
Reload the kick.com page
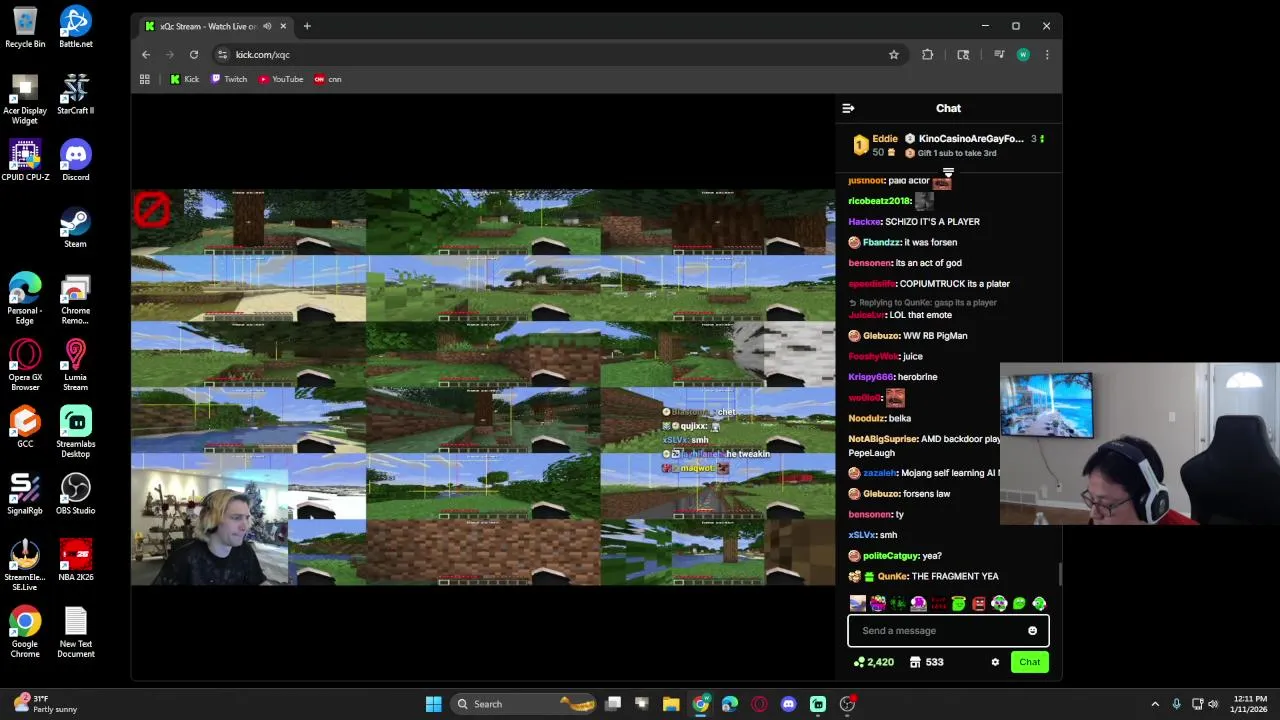pos(194,55)
